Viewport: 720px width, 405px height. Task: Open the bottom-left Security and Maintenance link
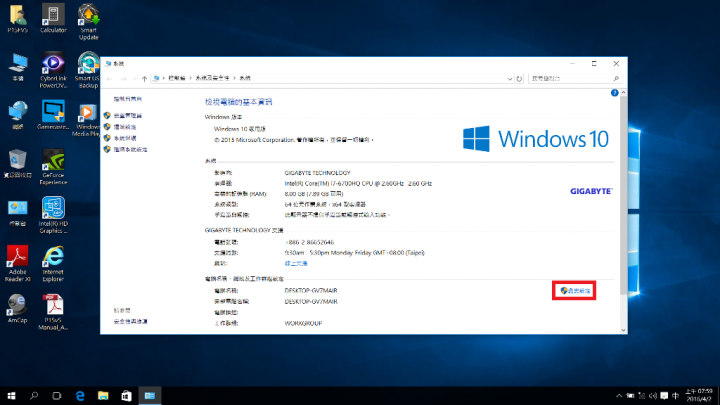[x=130, y=321]
